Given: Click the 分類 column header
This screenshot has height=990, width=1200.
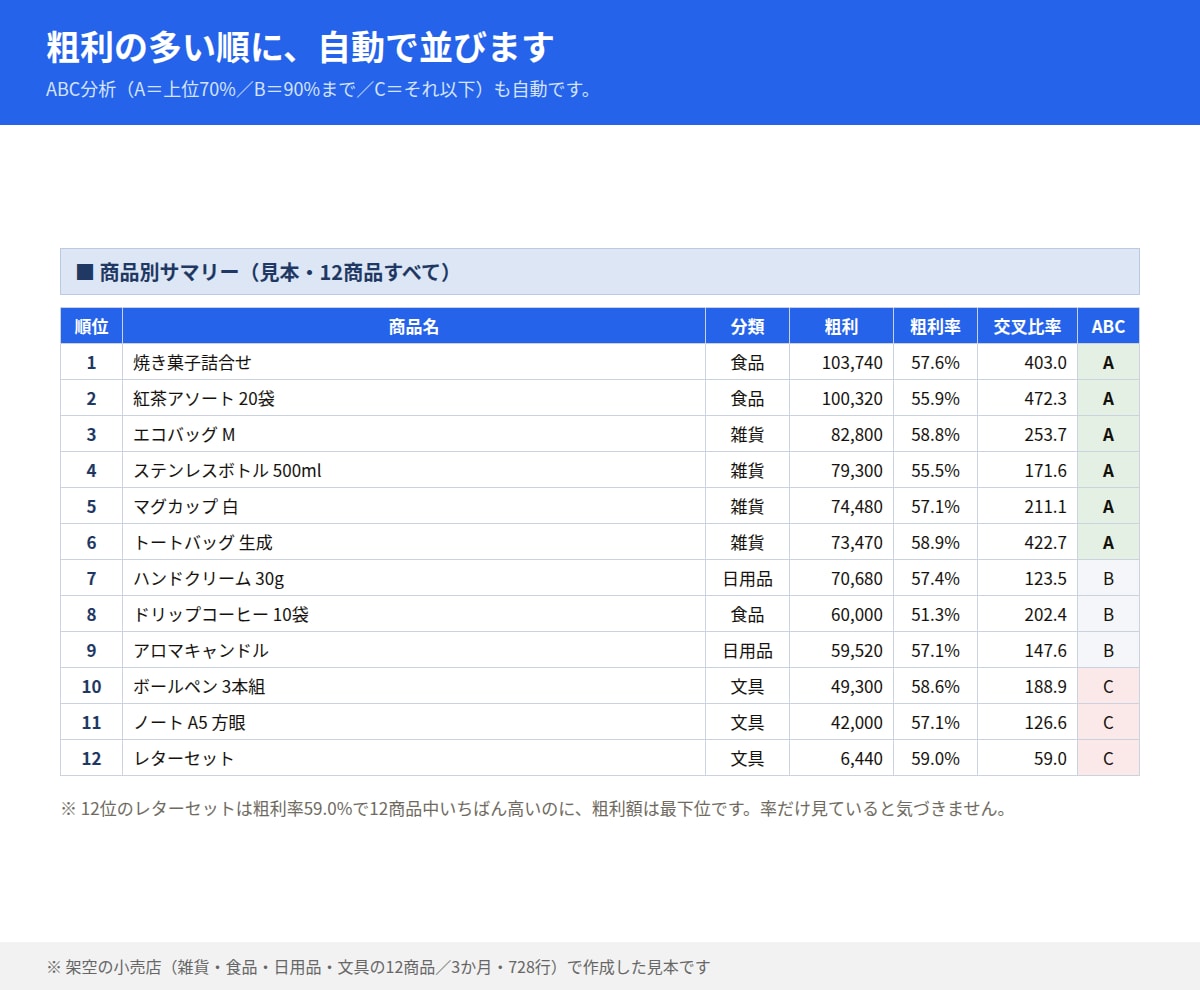Looking at the screenshot, I should coord(748,326).
